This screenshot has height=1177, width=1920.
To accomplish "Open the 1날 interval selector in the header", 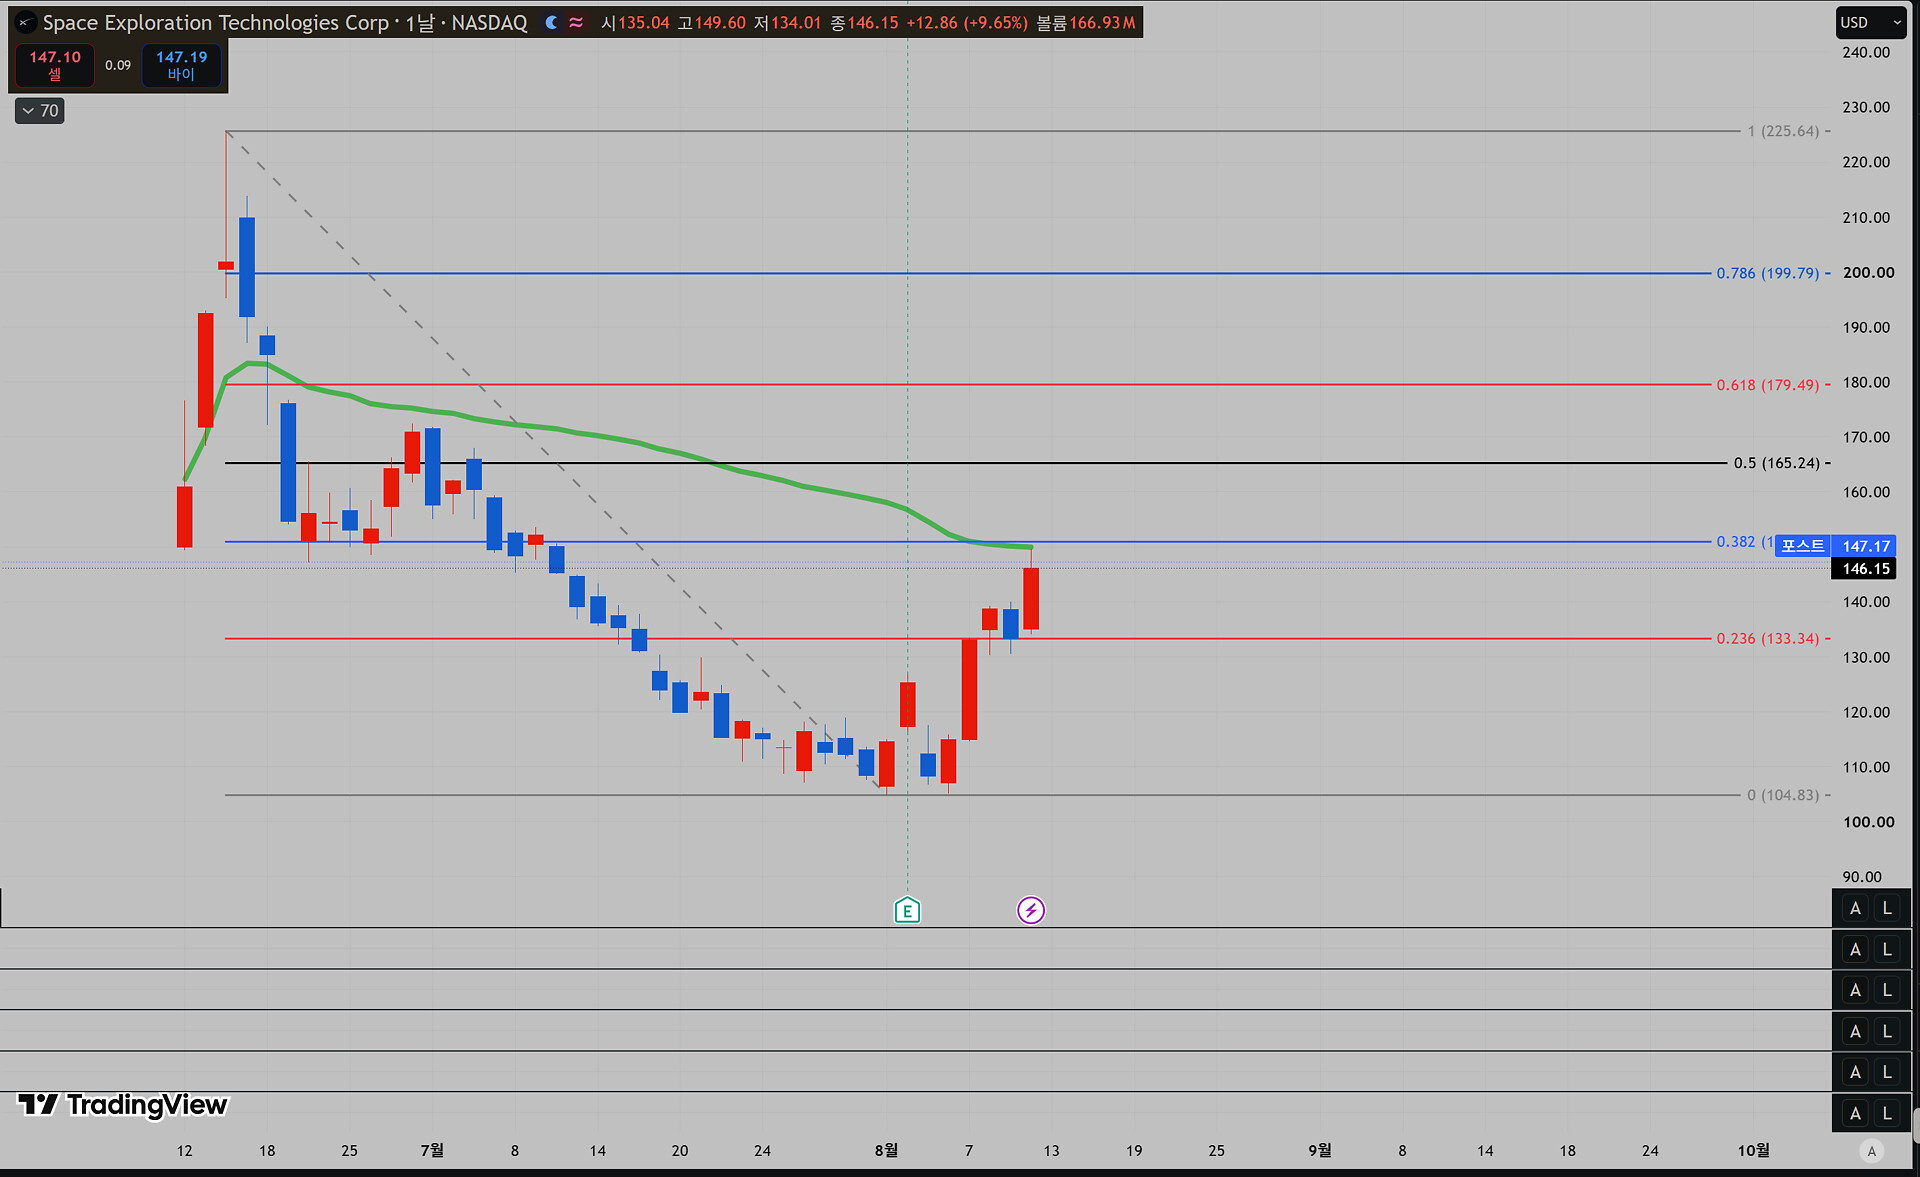I will [420, 22].
